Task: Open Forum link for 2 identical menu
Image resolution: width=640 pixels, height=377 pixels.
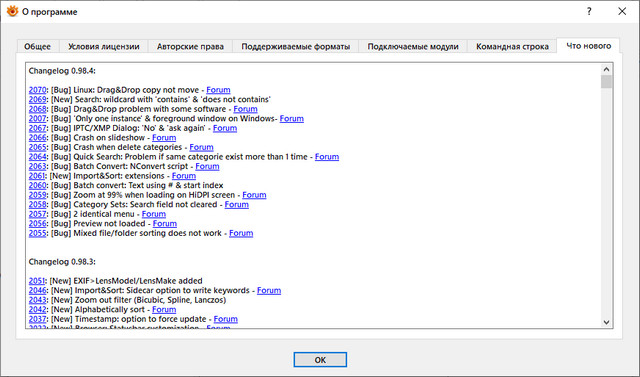Action: coord(154,214)
